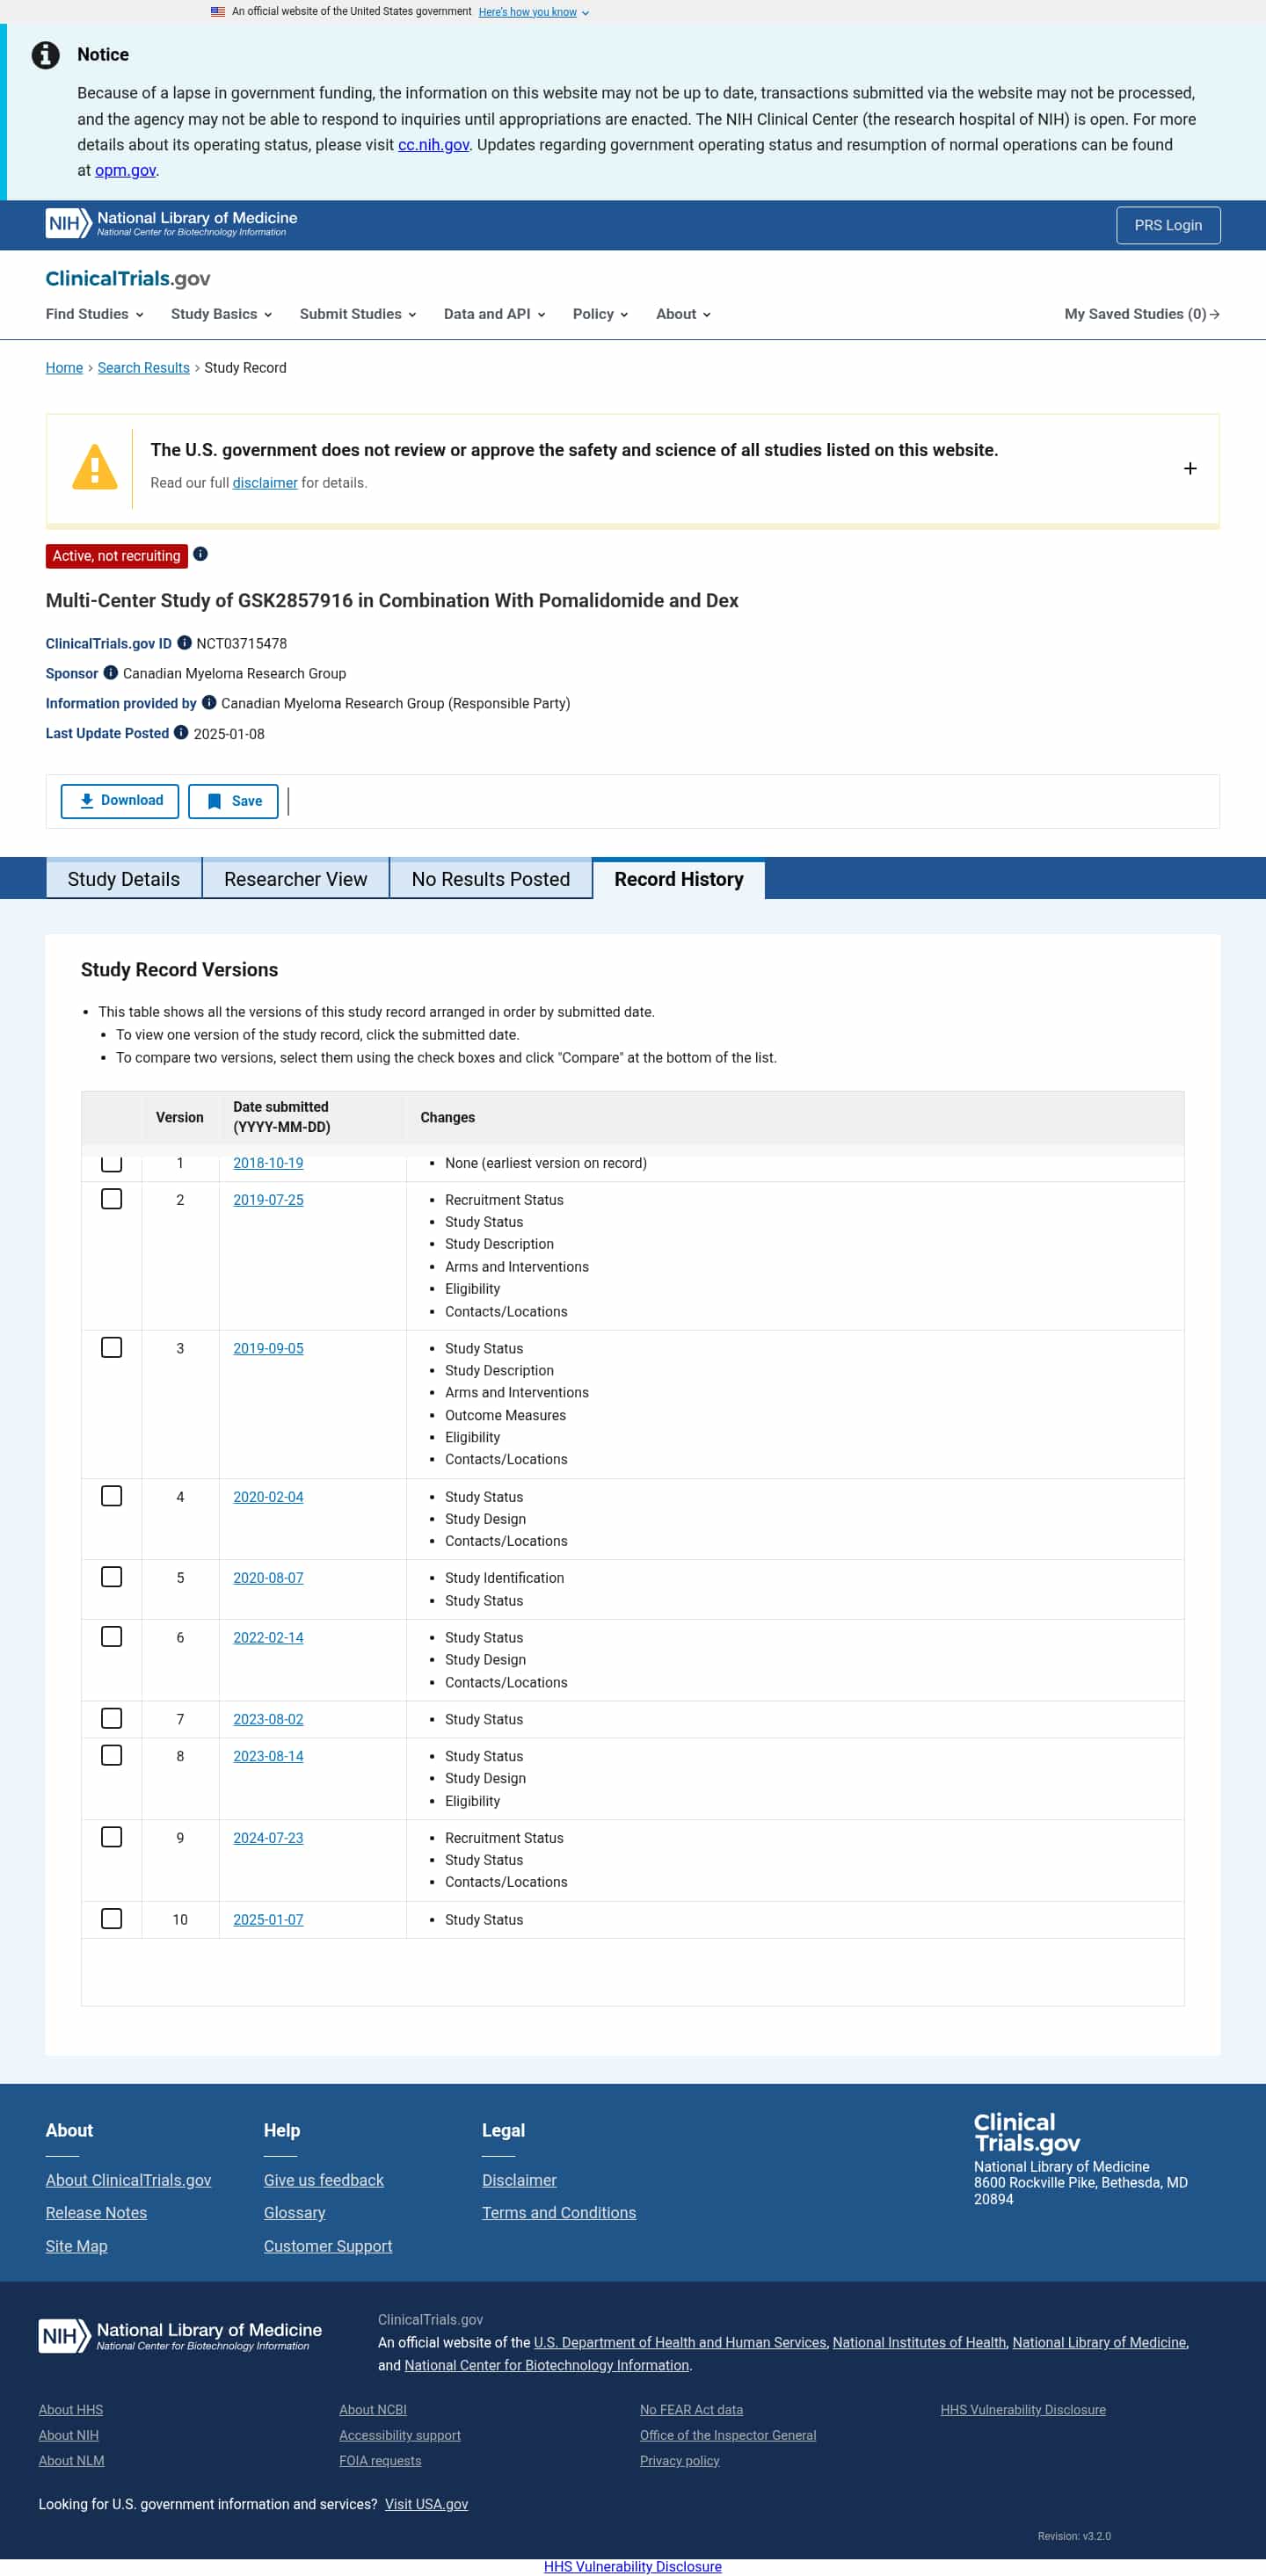1266x2576 pixels.
Task: Click the PRS Login button
Action: click(1168, 225)
